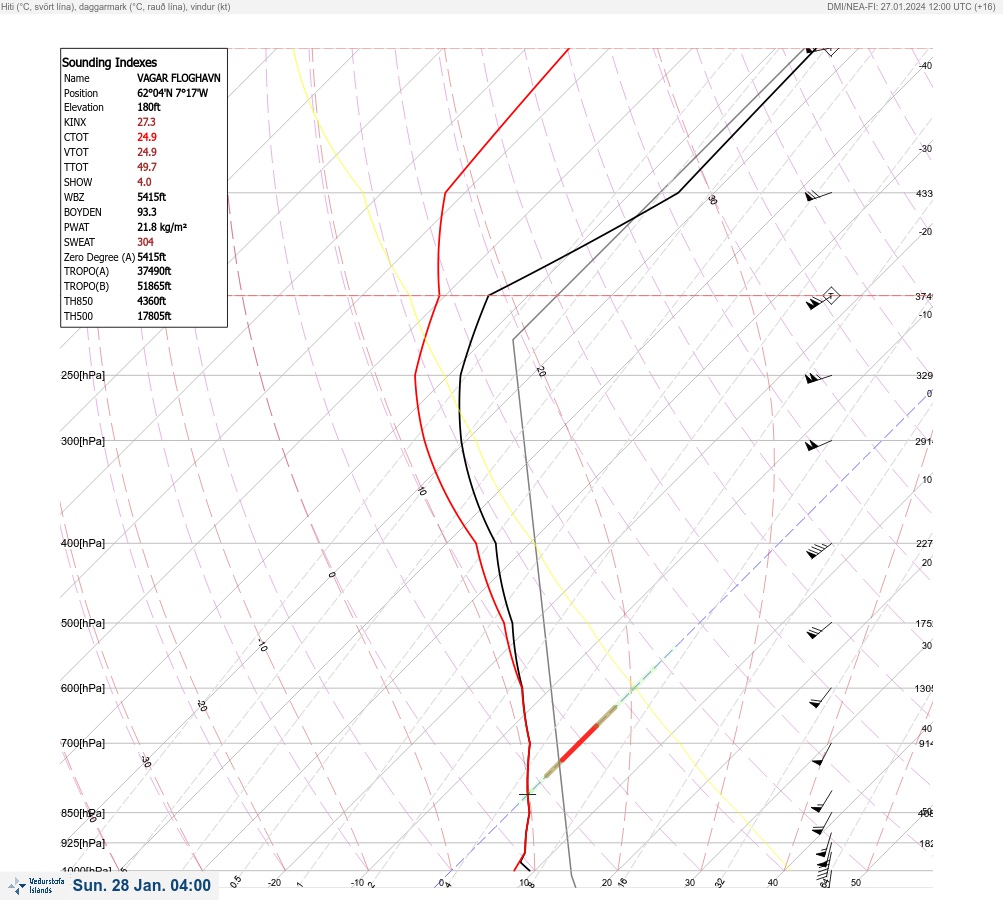
Task: Click the TH850 value 4360ft
Action: (151, 301)
